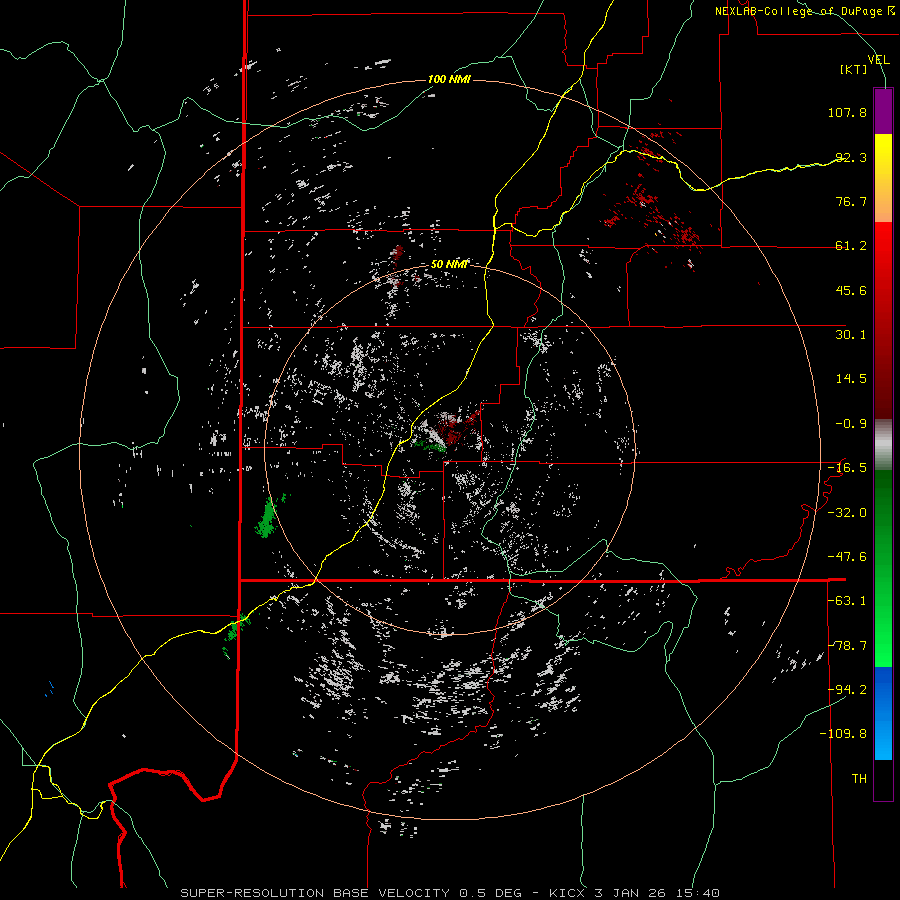900x900 pixels.
Task: Click the VEL legend title
Action: pyautogui.click(x=878, y=59)
